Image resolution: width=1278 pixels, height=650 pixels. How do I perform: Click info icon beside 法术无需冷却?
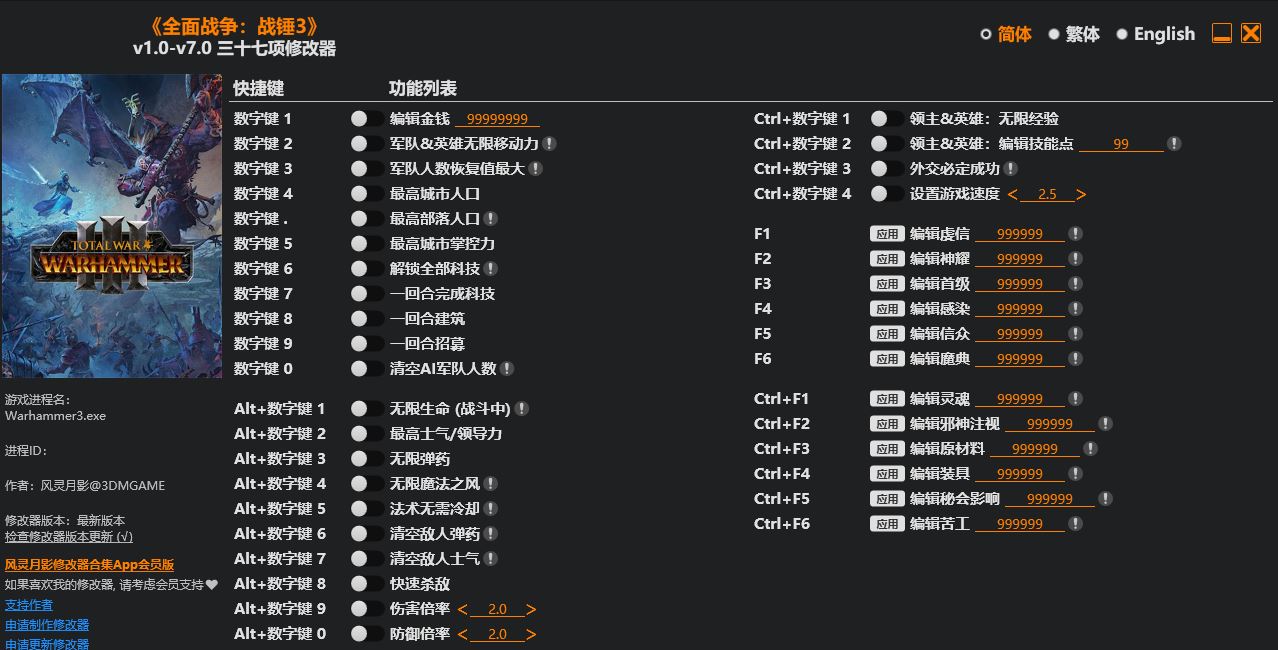coord(491,509)
